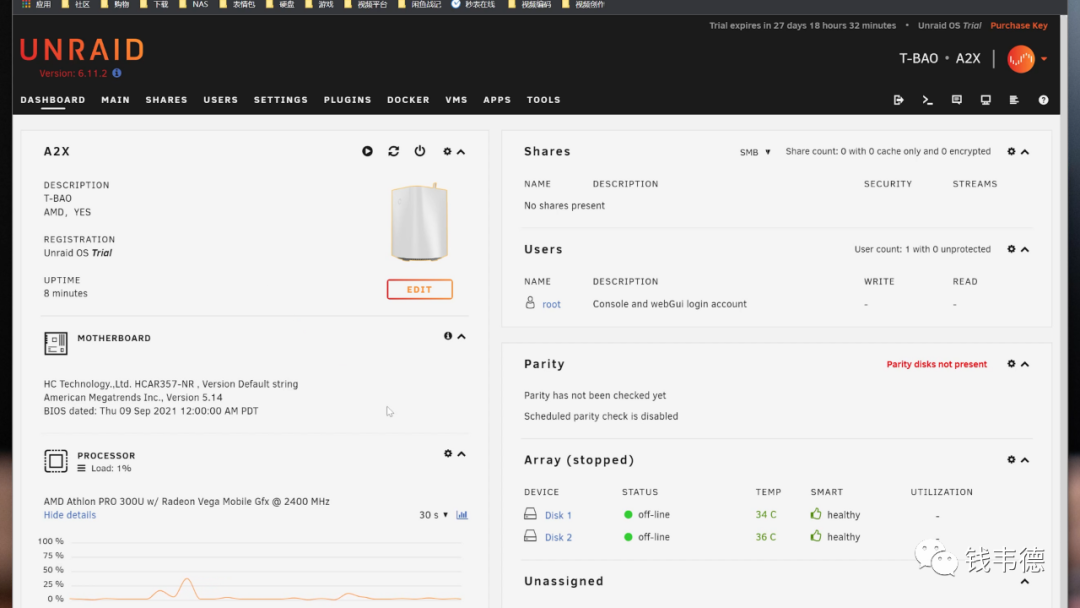The image size is (1080, 608).
Task: Click the reboot icon in A2X panel
Action: 393,151
